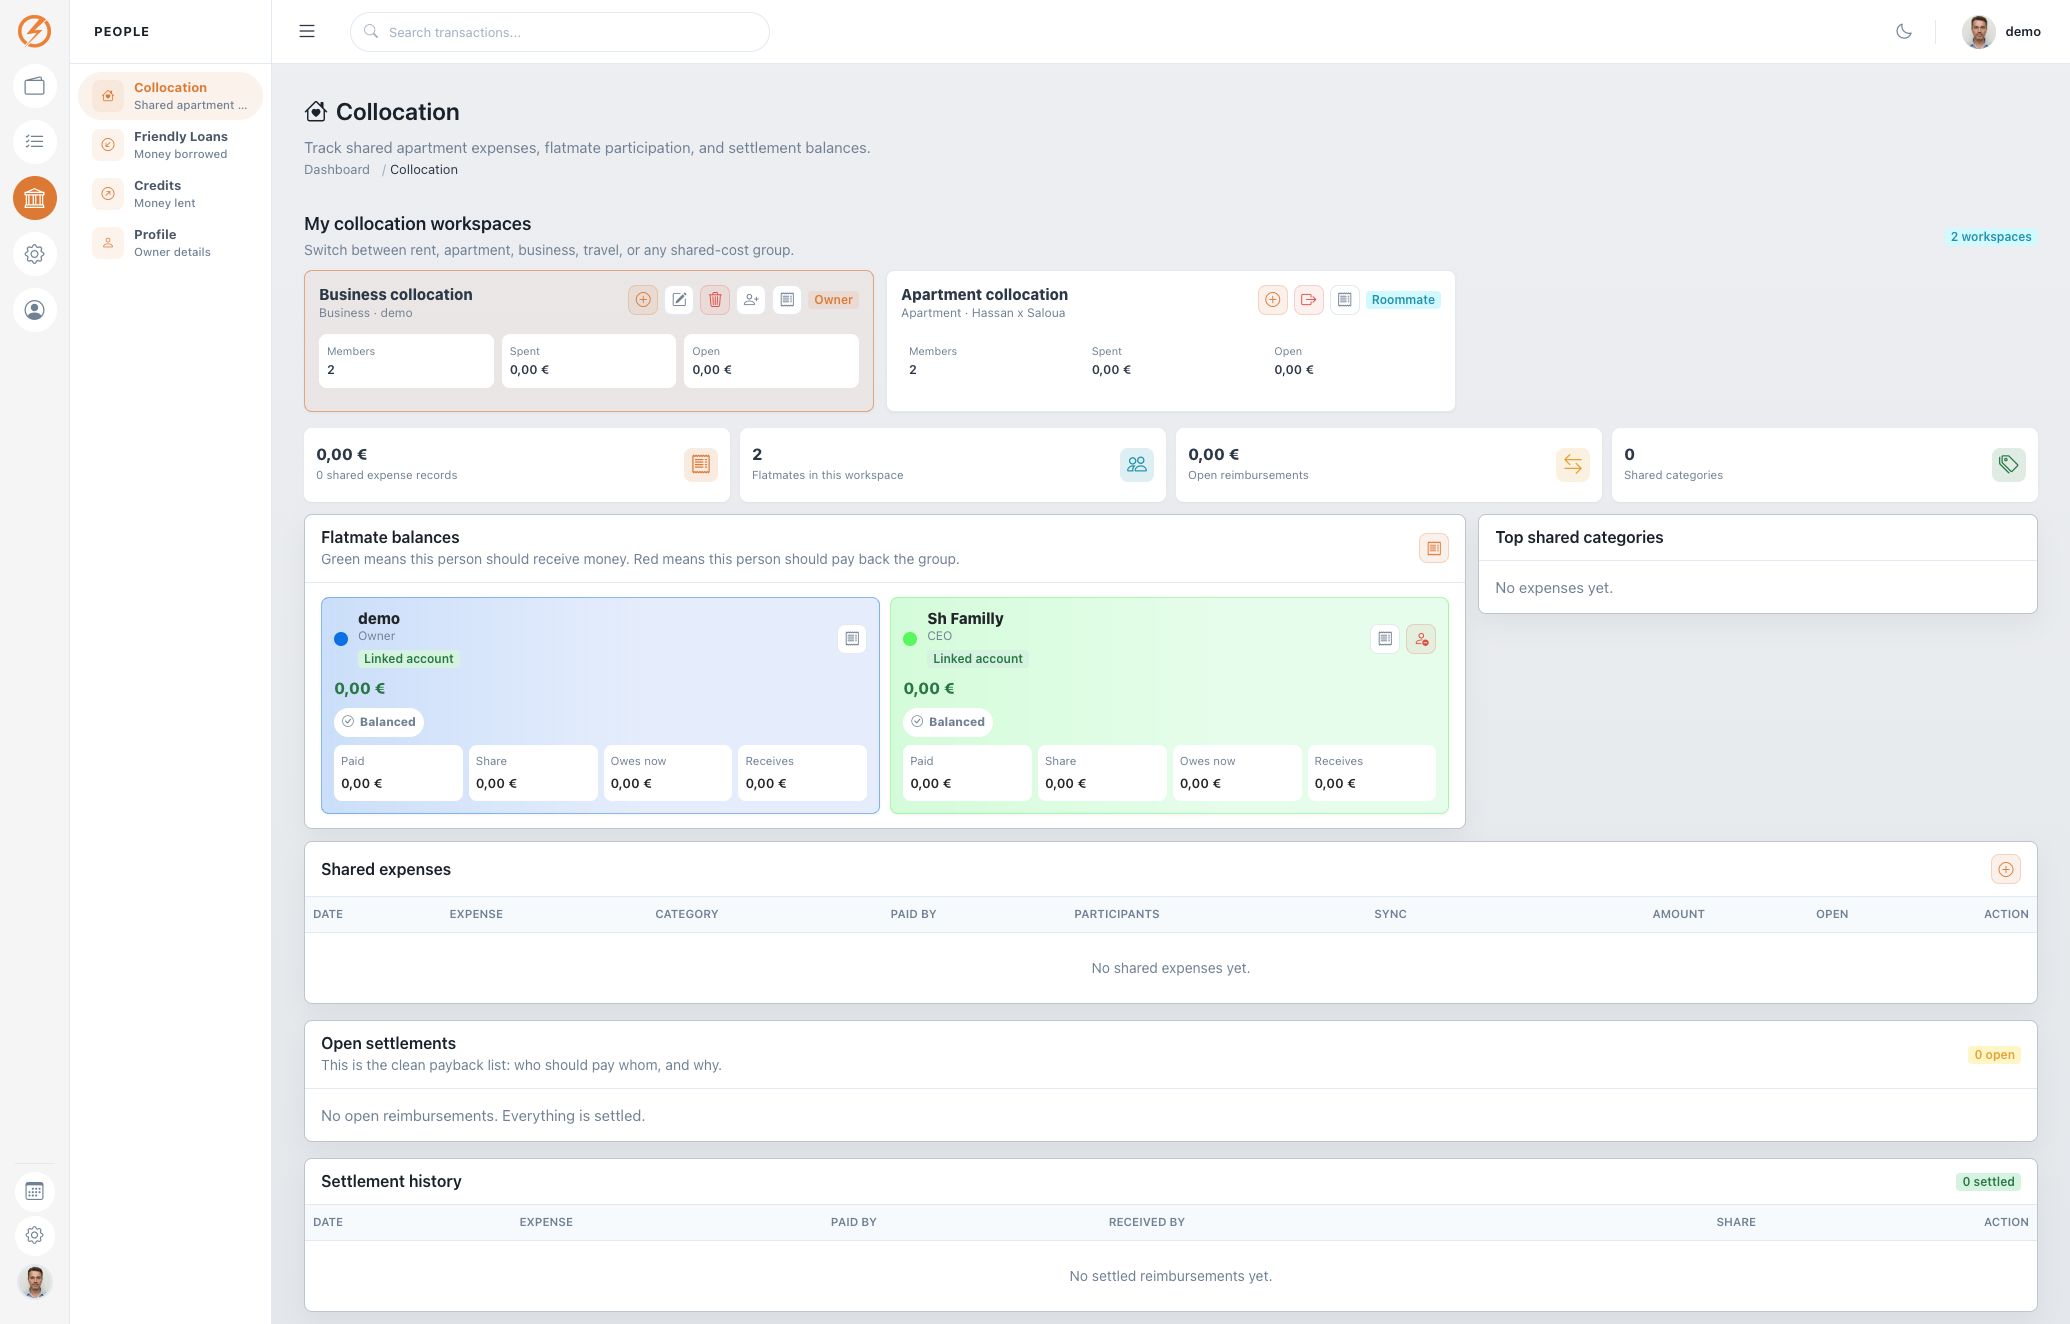Click the blue color dot beside demo

pos(341,639)
